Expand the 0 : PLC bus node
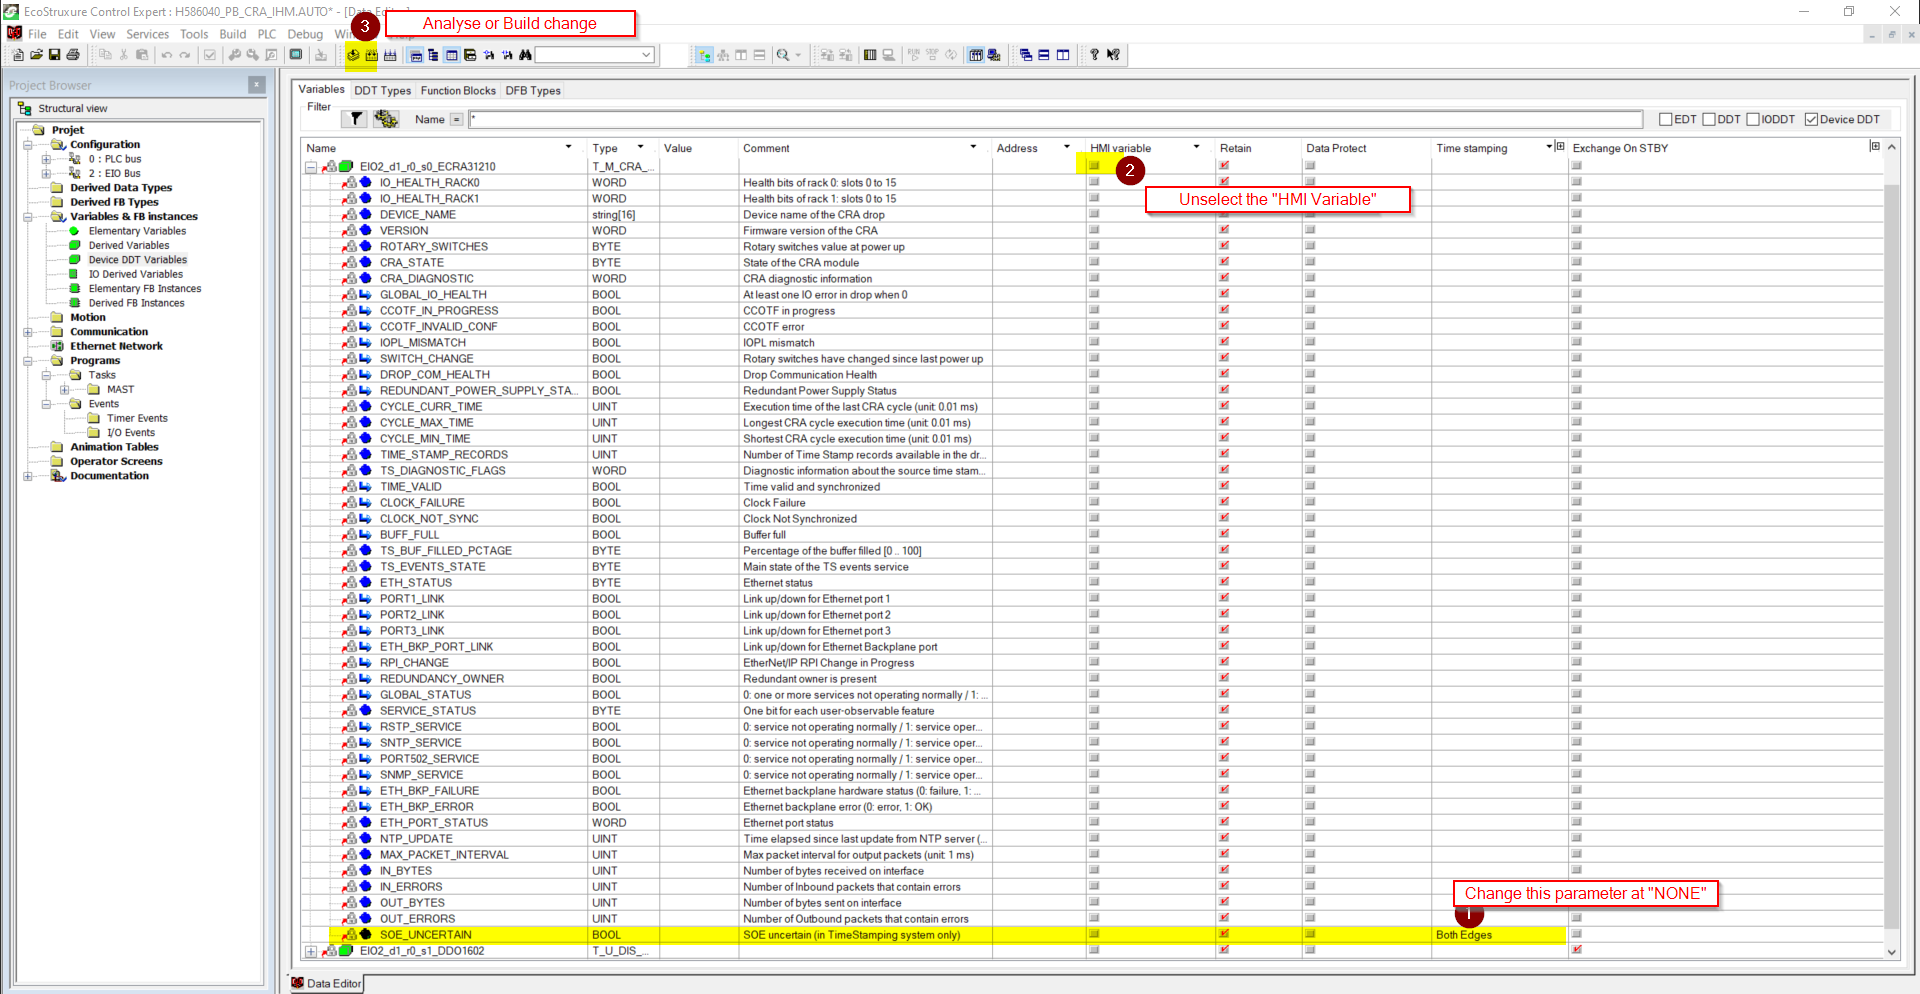Screen dimensions: 1920x994 [x=46, y=159]
